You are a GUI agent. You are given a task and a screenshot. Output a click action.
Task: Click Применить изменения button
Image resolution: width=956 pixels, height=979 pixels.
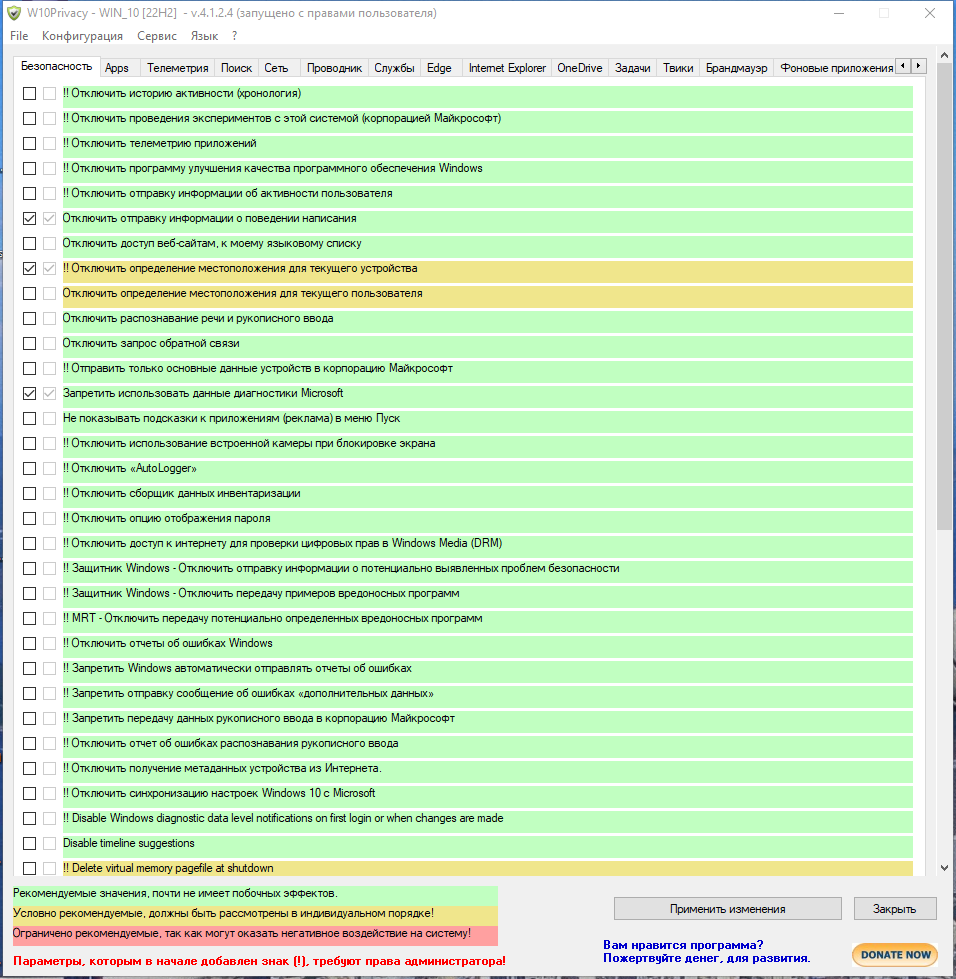coord(727,909)
